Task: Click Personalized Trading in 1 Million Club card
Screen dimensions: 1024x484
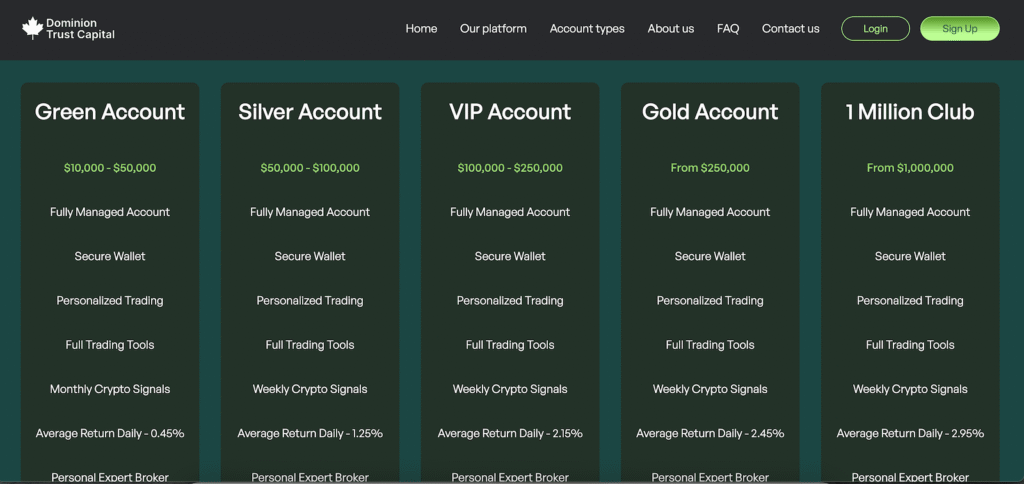Action: (x=910, y=300)
